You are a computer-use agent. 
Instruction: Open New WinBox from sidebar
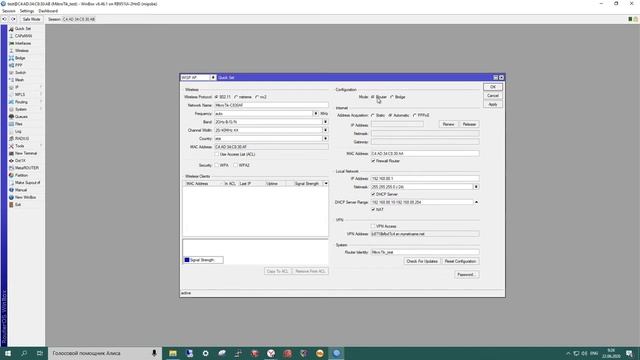[x=25, y=198]
